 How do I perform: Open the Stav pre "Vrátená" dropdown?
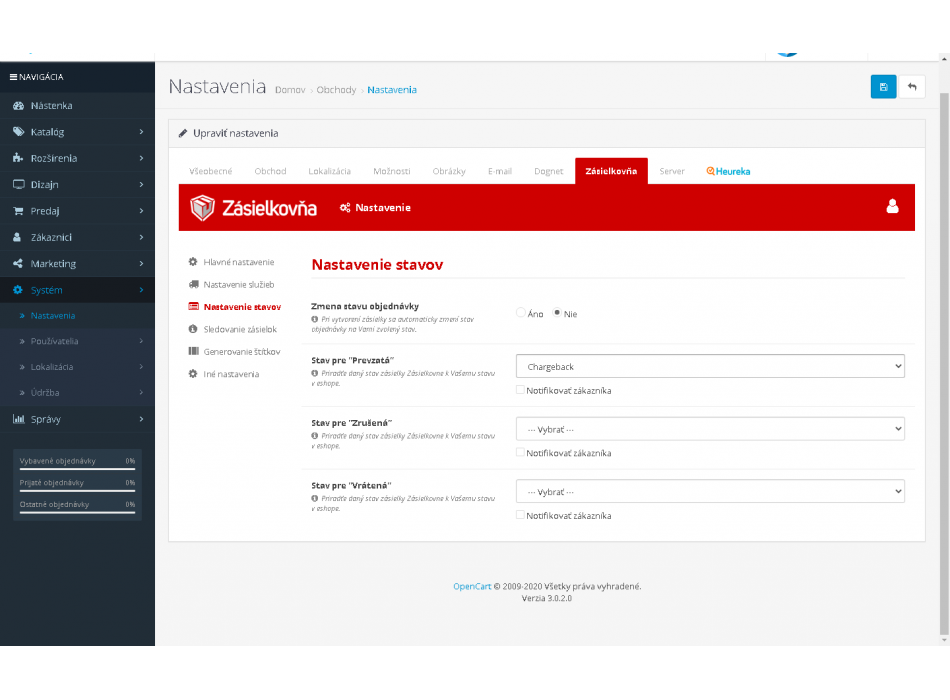click(x=710, y=492)
